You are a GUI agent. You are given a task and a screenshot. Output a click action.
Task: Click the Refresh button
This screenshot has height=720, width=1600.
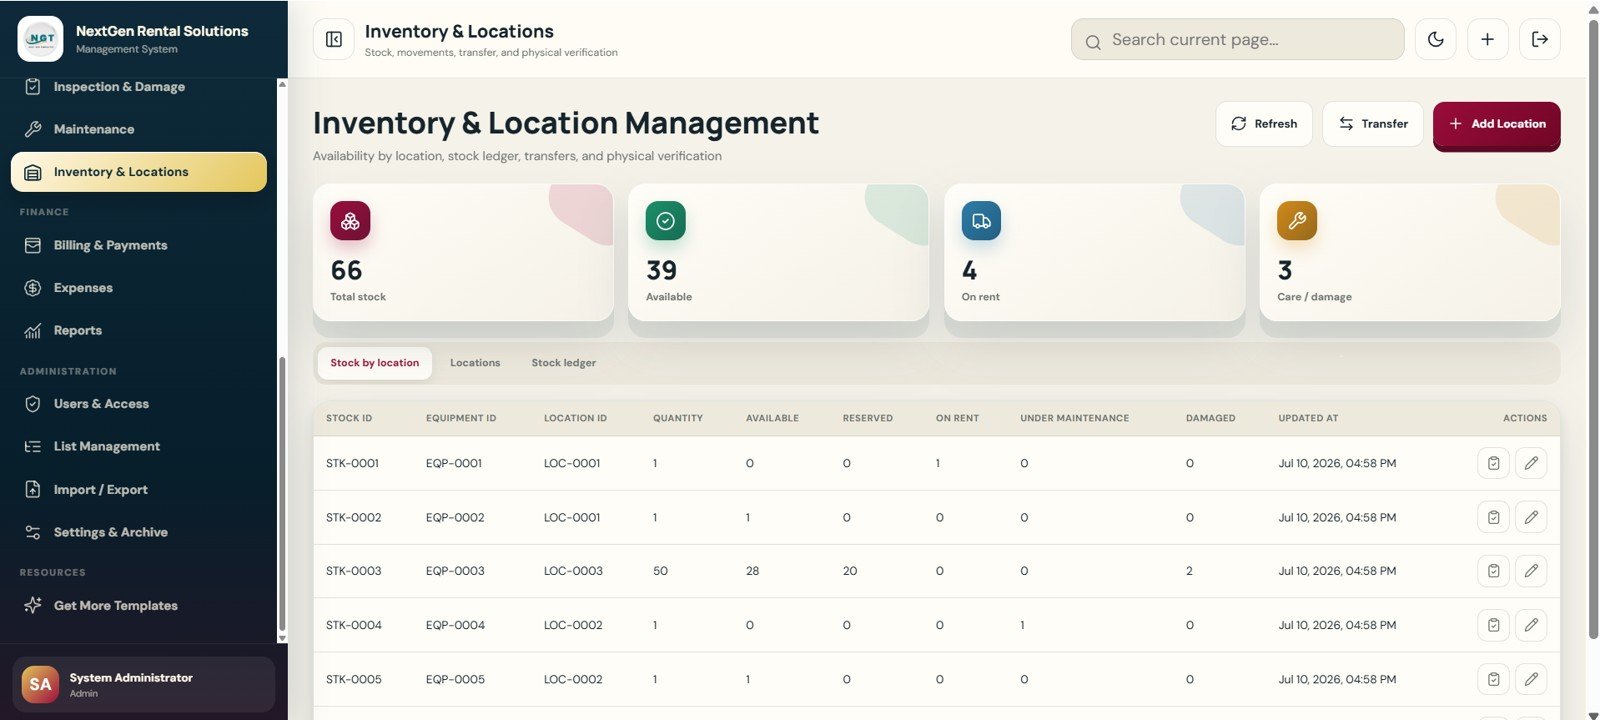click(x=1264, y=124)
